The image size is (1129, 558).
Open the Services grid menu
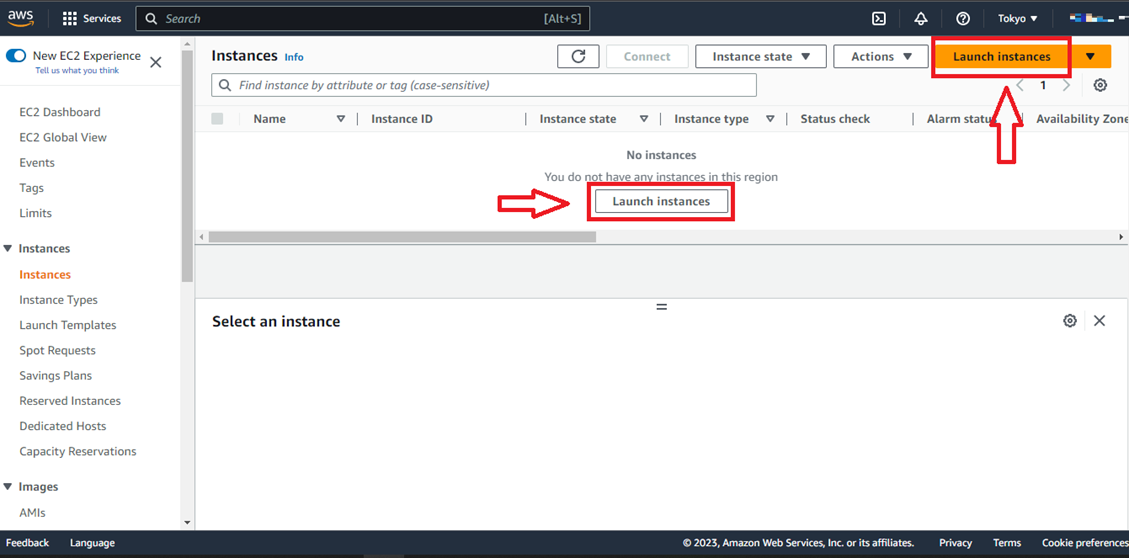pos(92,19)
